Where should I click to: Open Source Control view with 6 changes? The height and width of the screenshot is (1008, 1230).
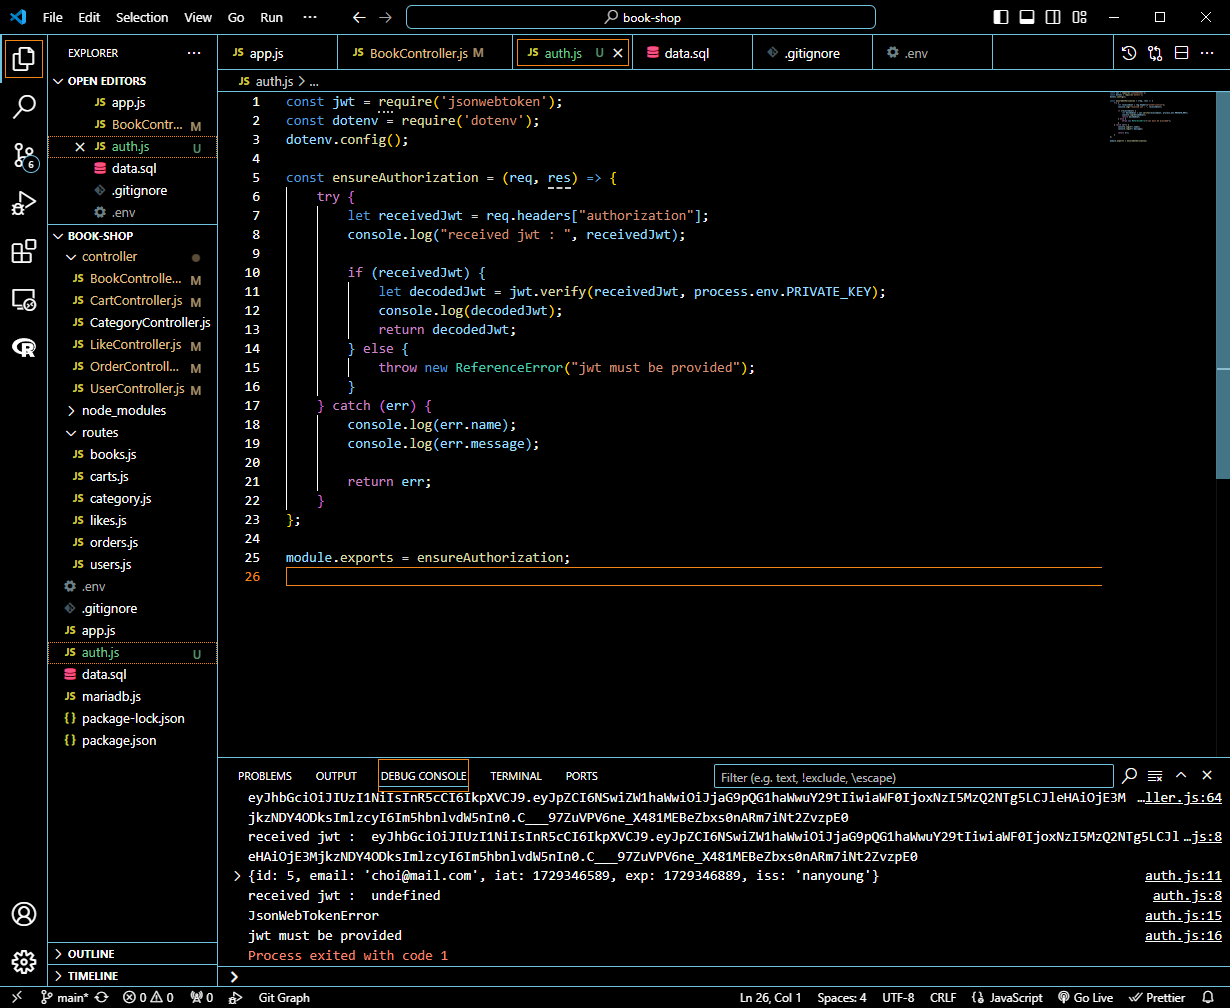click(x=24, y=155)
